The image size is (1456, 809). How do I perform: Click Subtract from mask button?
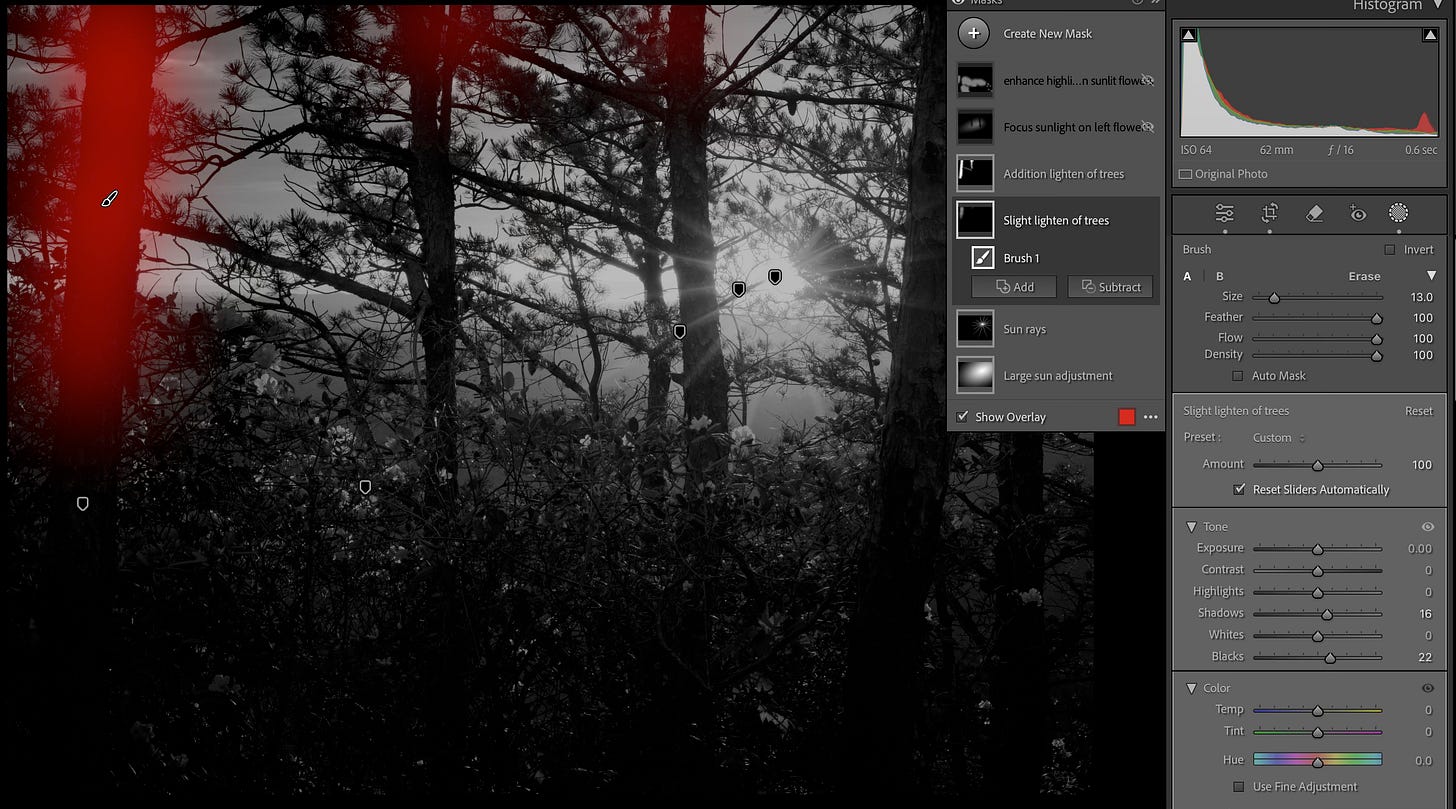tap(1110, 287)
